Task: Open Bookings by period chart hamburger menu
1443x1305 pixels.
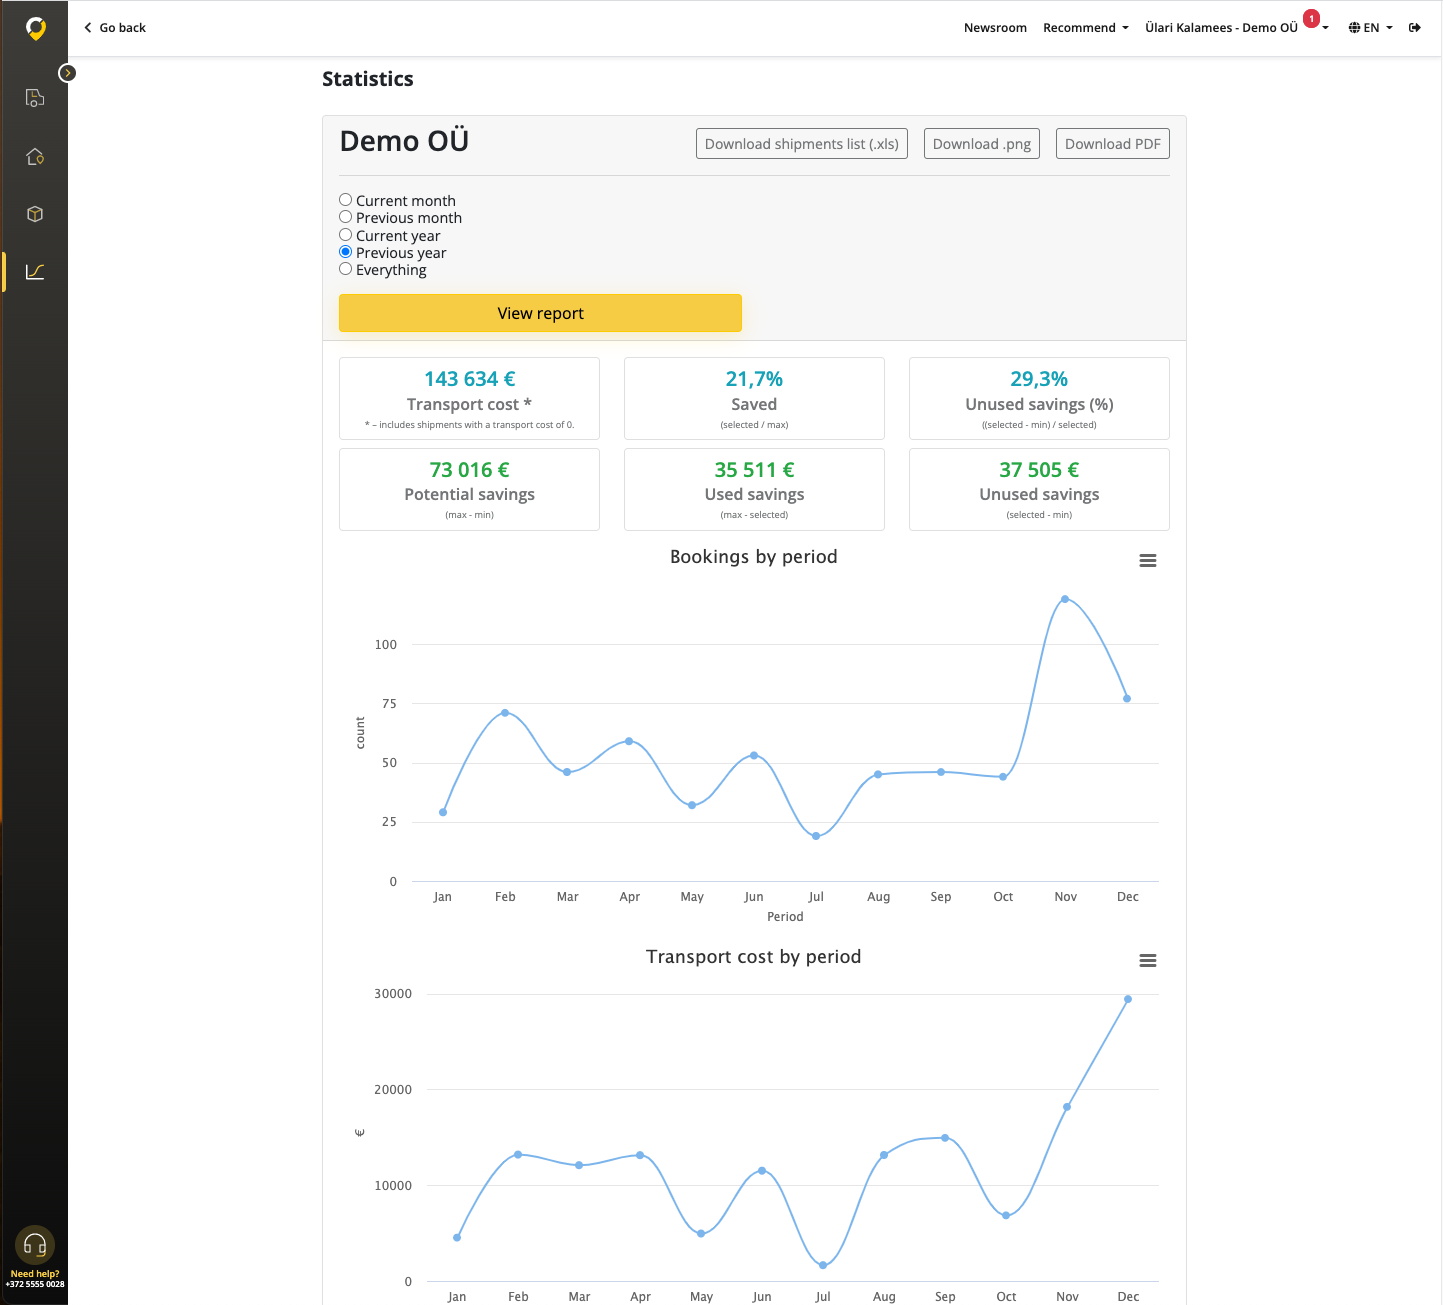Action: pyautogui.click(x=1148, y=561)
